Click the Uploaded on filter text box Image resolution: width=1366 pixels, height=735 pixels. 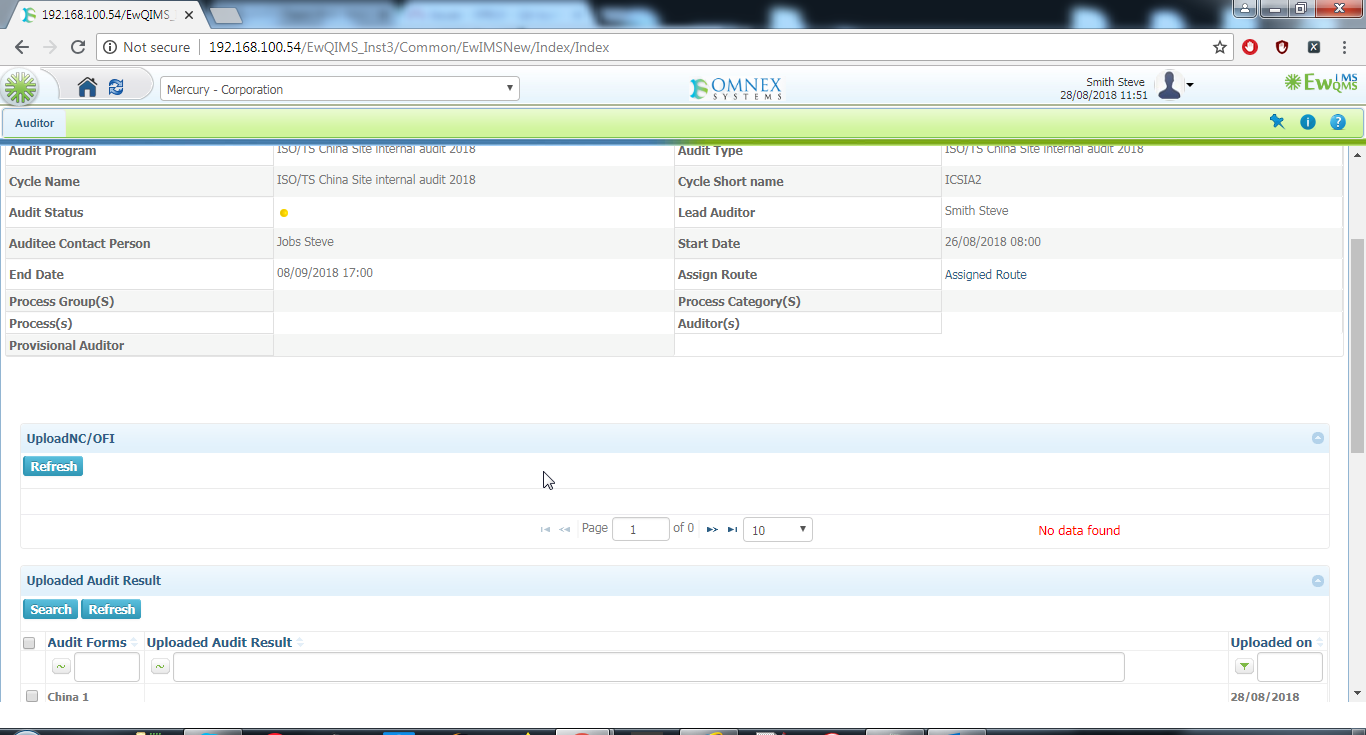point(1290,667)
